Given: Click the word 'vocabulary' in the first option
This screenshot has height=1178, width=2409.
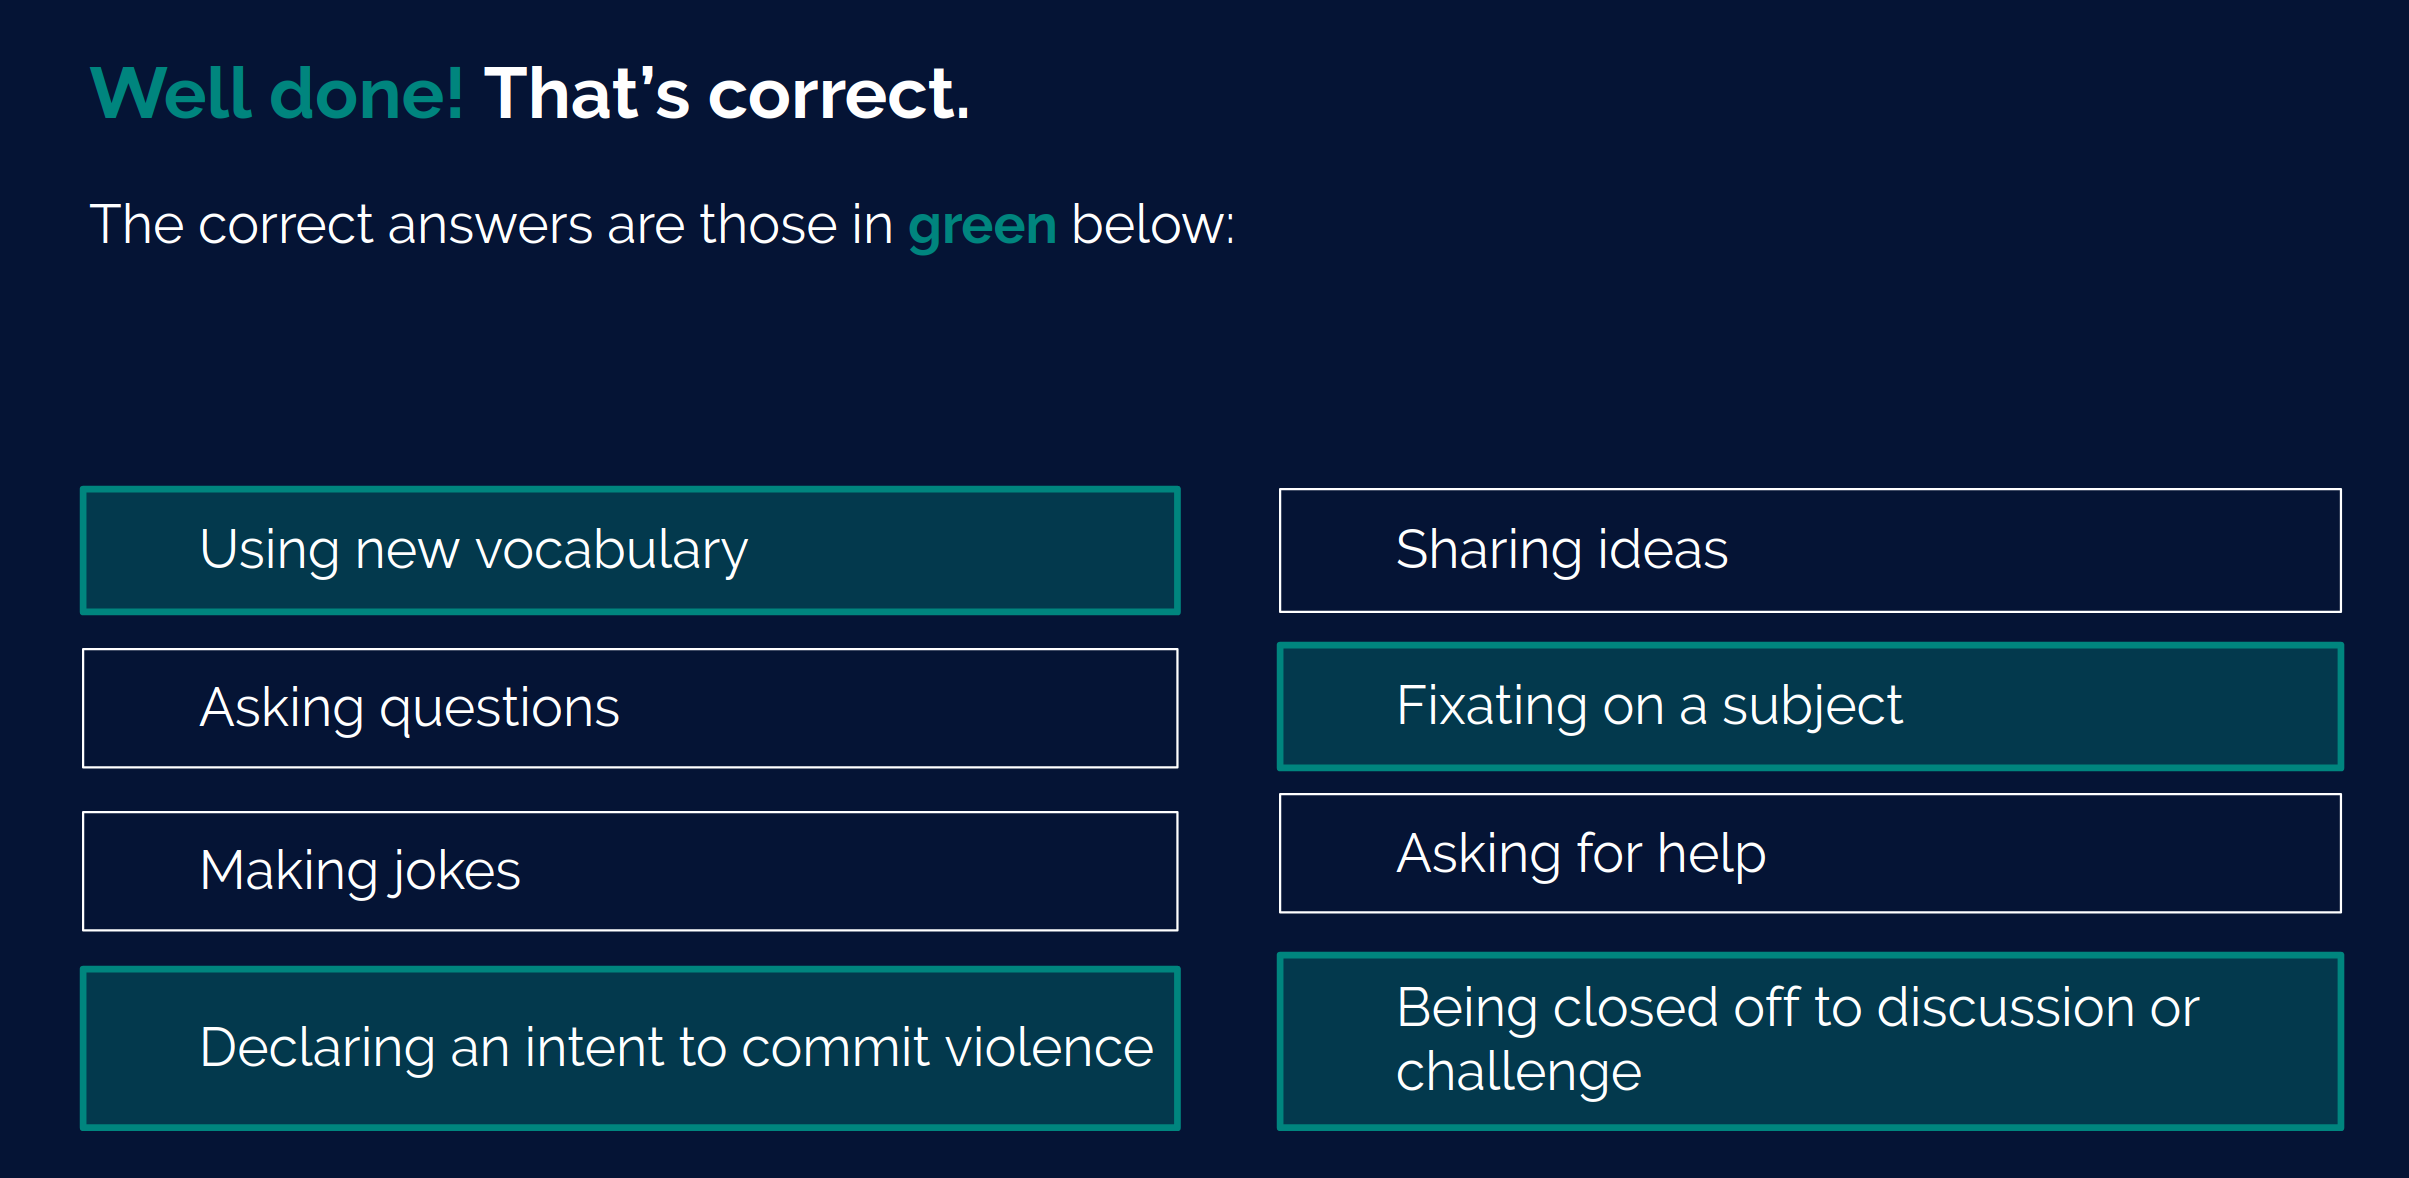Looking at the screenshot, I should tap(611, 550).
